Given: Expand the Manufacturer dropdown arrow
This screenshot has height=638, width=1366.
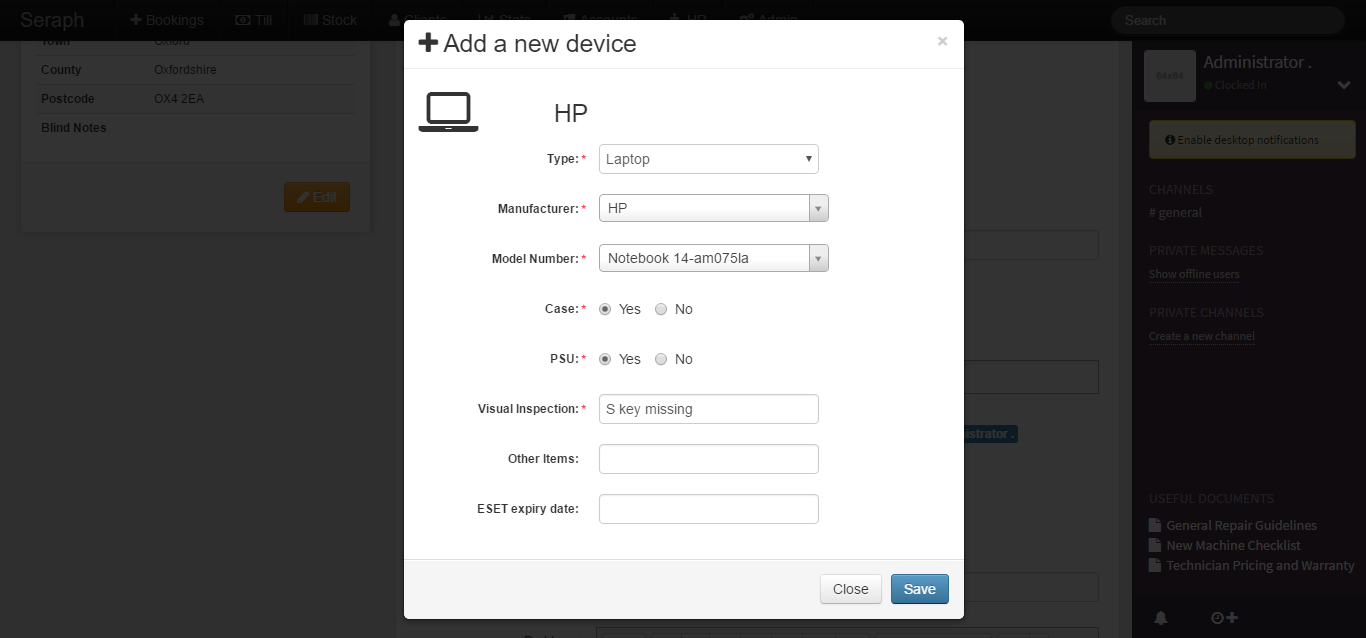Looking at the screenshot, I should 818,209.
